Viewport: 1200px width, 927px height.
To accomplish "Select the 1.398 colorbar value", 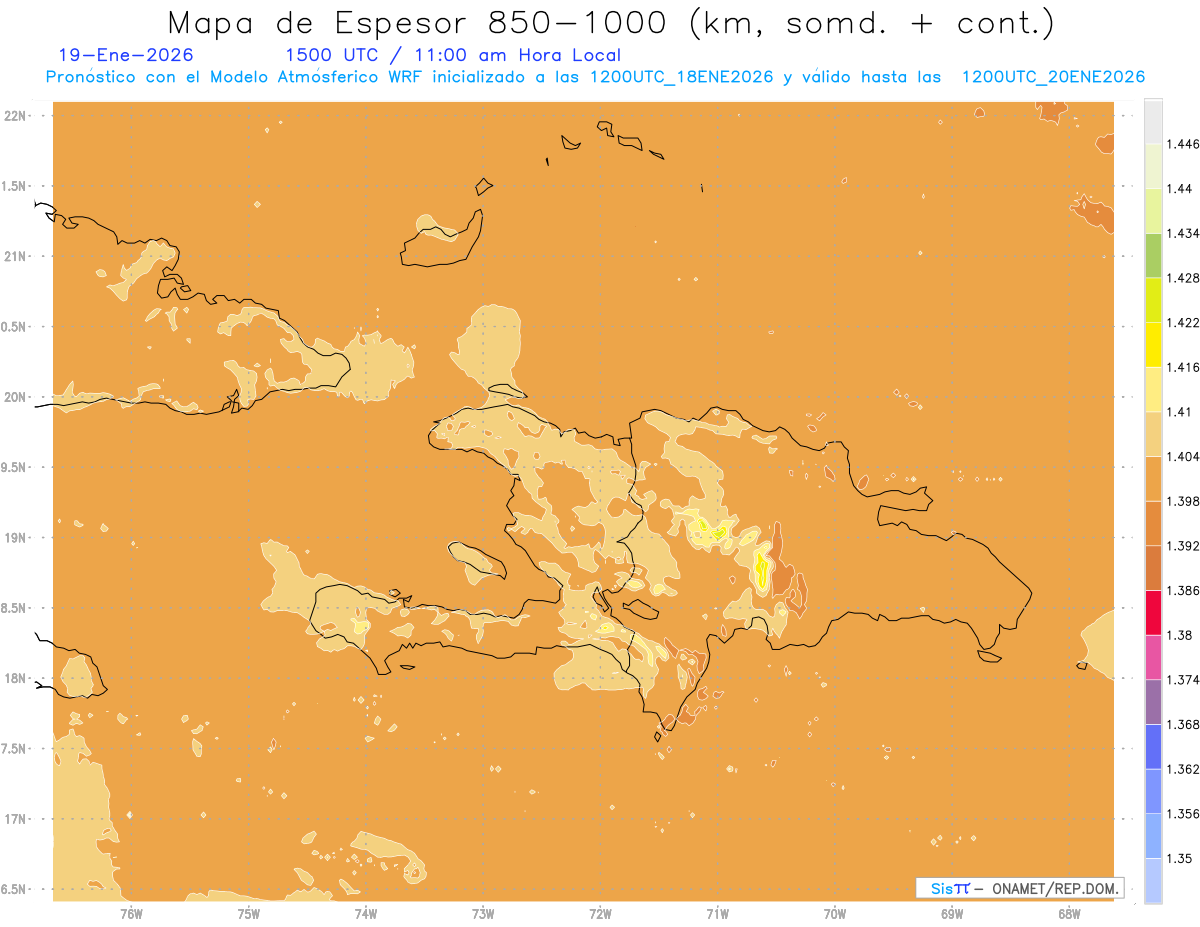I will (1183, 501).
